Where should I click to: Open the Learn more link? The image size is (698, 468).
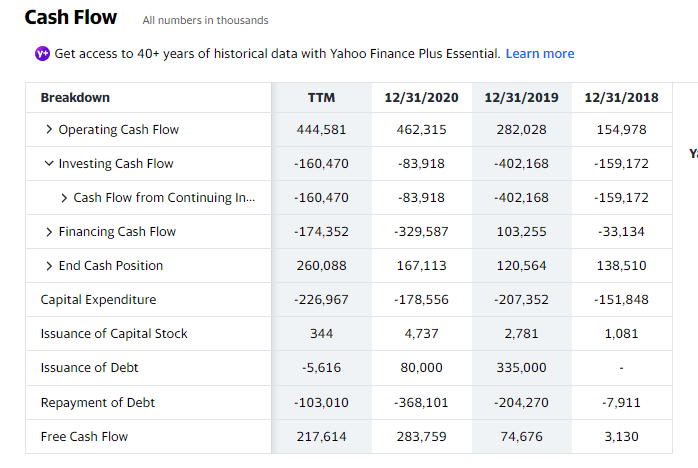click(x=540, y=53)
